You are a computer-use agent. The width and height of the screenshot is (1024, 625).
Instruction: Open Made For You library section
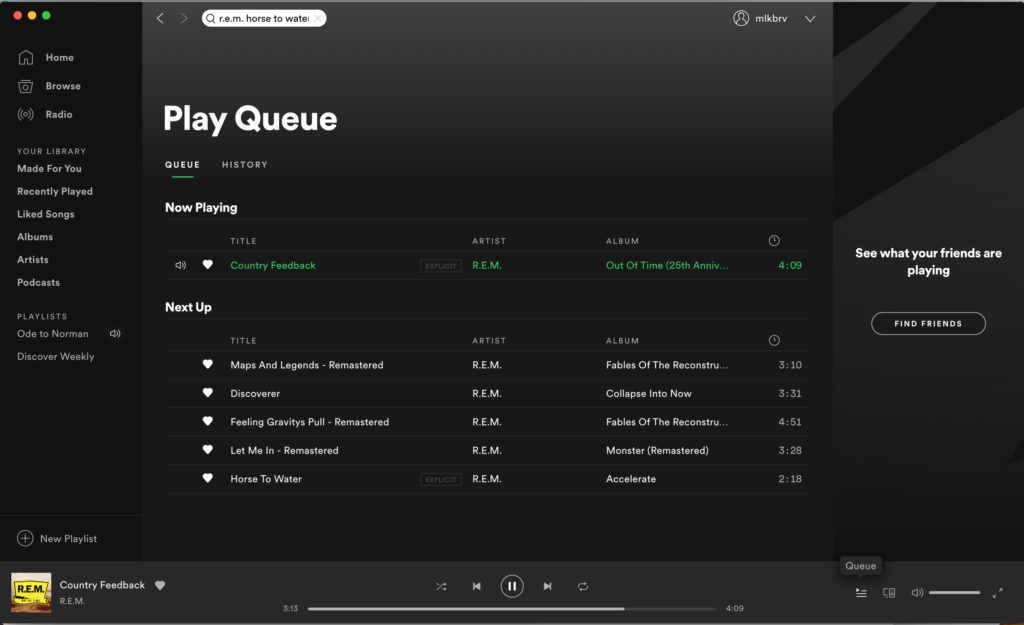(x=49, y=168)
